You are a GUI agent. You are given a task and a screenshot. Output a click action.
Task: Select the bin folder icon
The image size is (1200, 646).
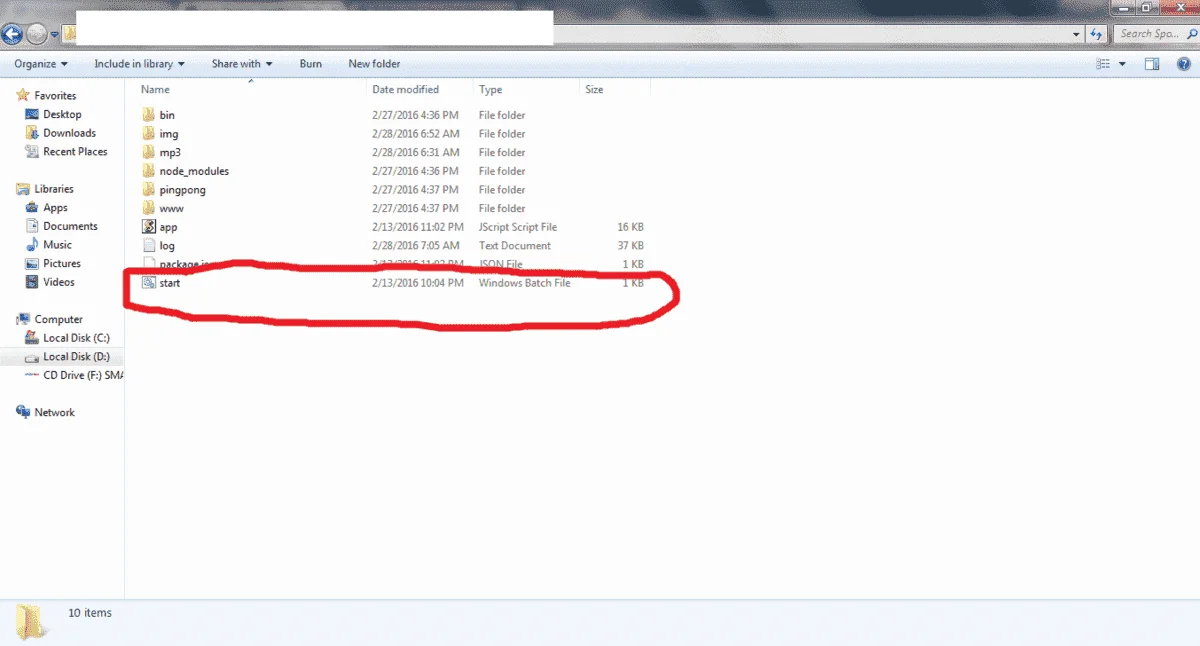tap(148, 115)
